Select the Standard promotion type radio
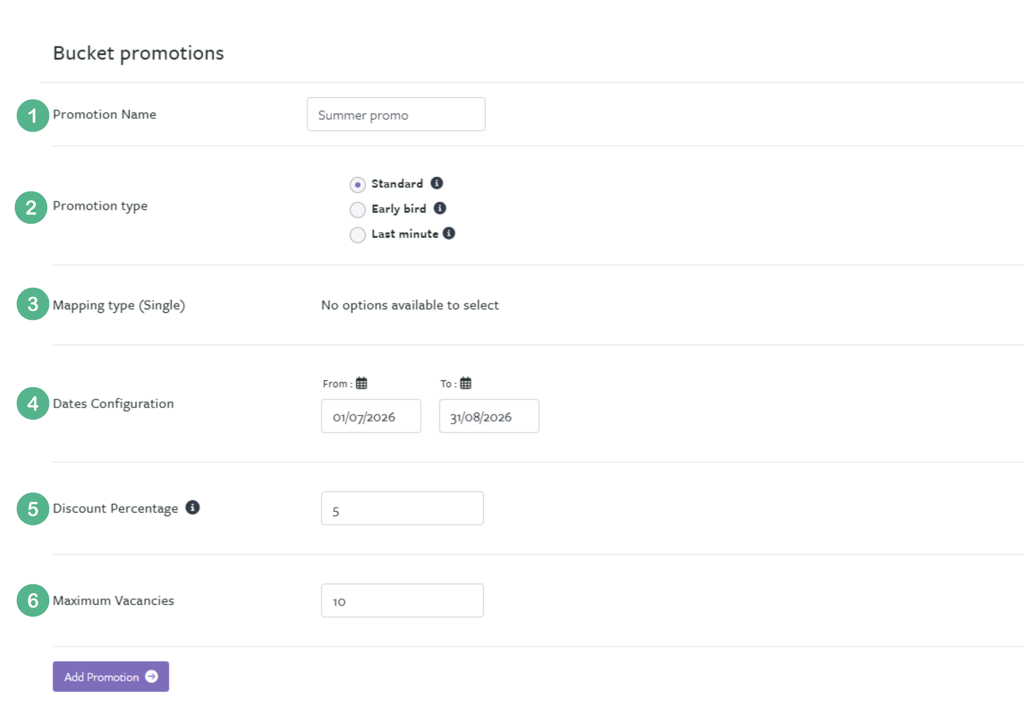 357,185
